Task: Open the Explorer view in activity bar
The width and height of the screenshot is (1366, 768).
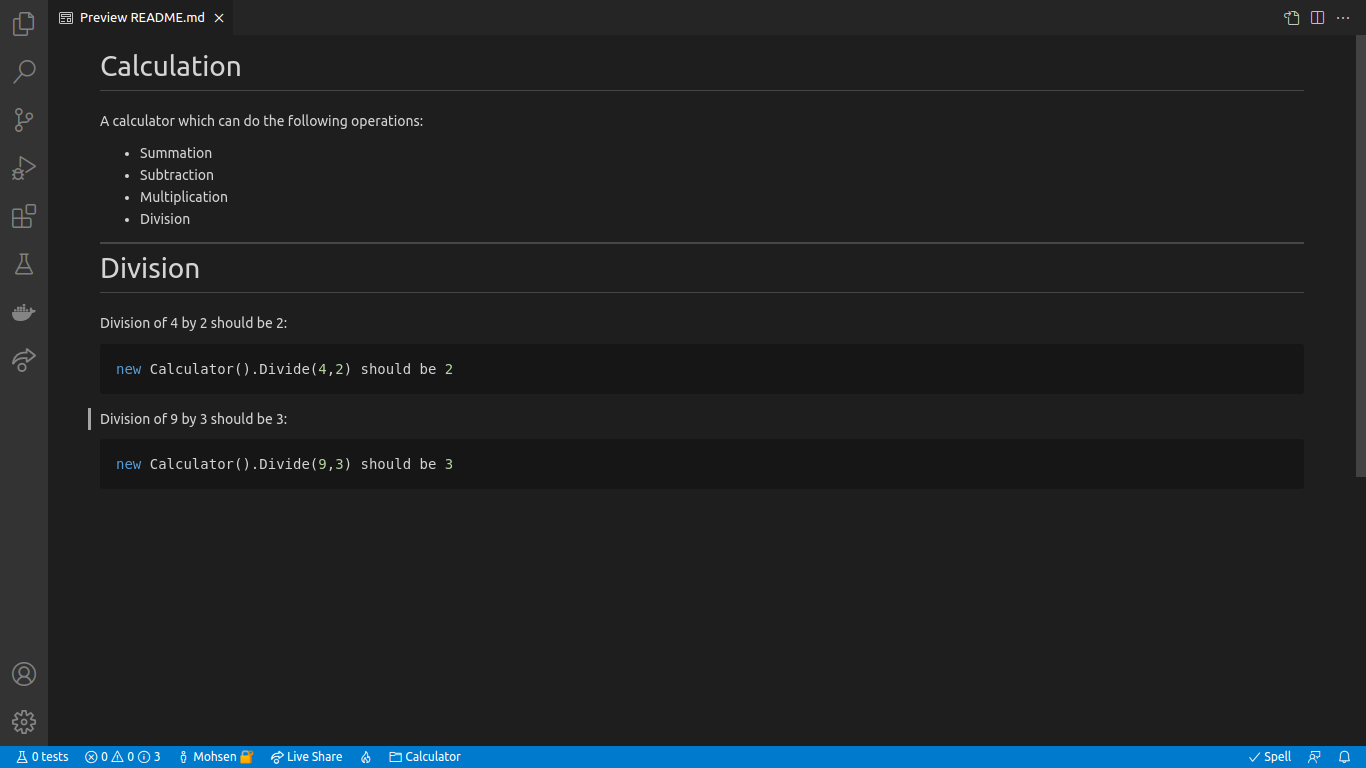Action: (24, 24)
